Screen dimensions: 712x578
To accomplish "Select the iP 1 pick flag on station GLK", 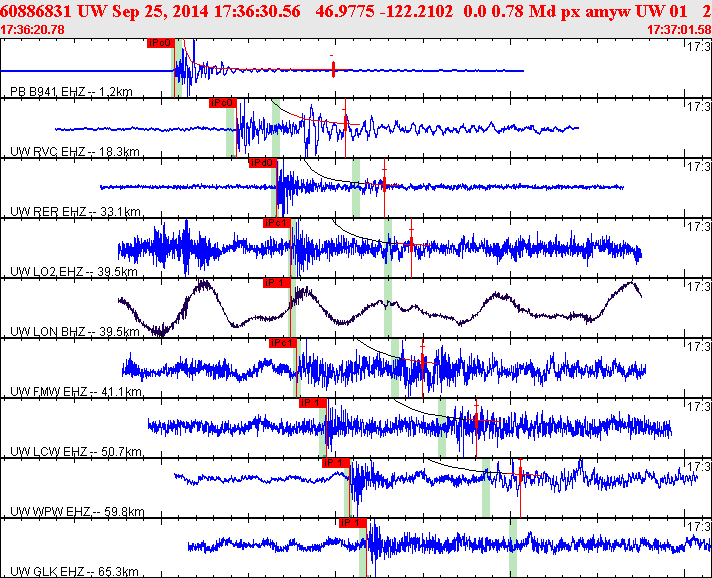I will pyautogui.click(x=353, y=523).
